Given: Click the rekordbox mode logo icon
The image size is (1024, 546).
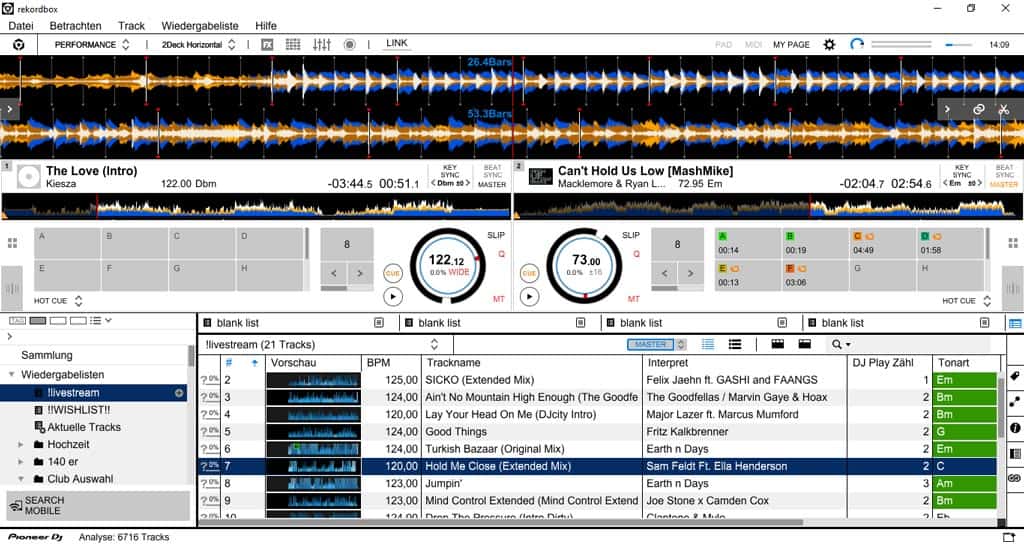Looking at the screenshot, I should point(19,44).
